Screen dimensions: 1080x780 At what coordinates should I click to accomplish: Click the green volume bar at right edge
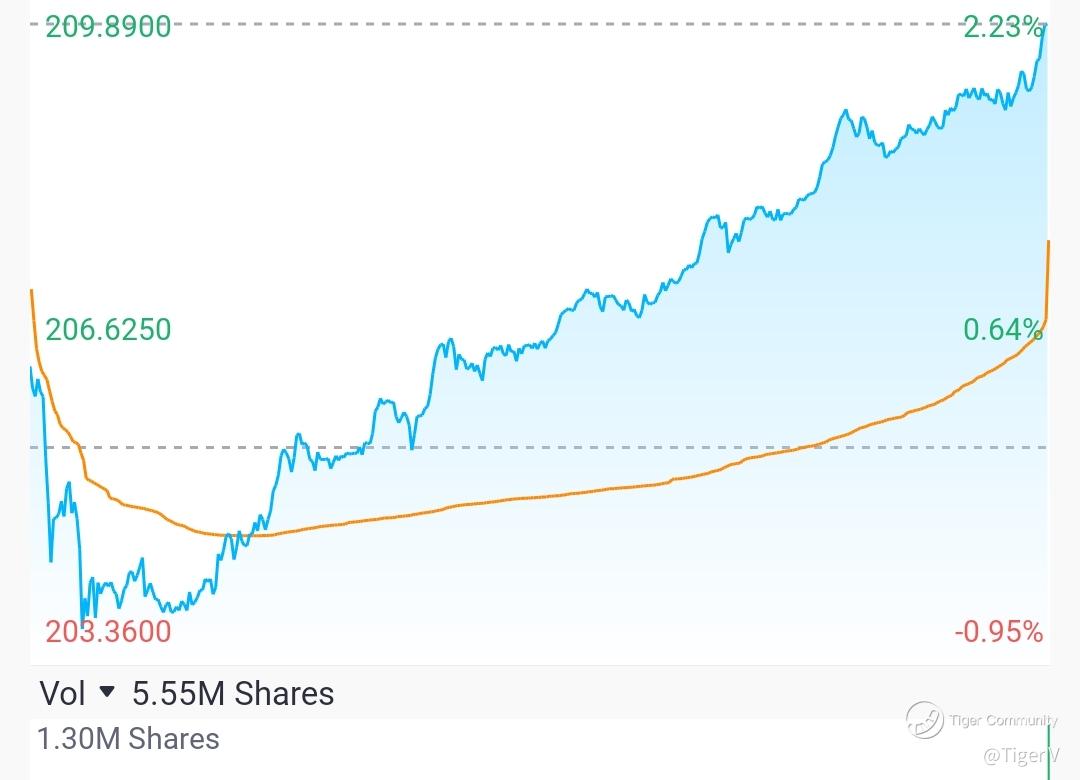pyautogui.click(x=1048, y=750)
